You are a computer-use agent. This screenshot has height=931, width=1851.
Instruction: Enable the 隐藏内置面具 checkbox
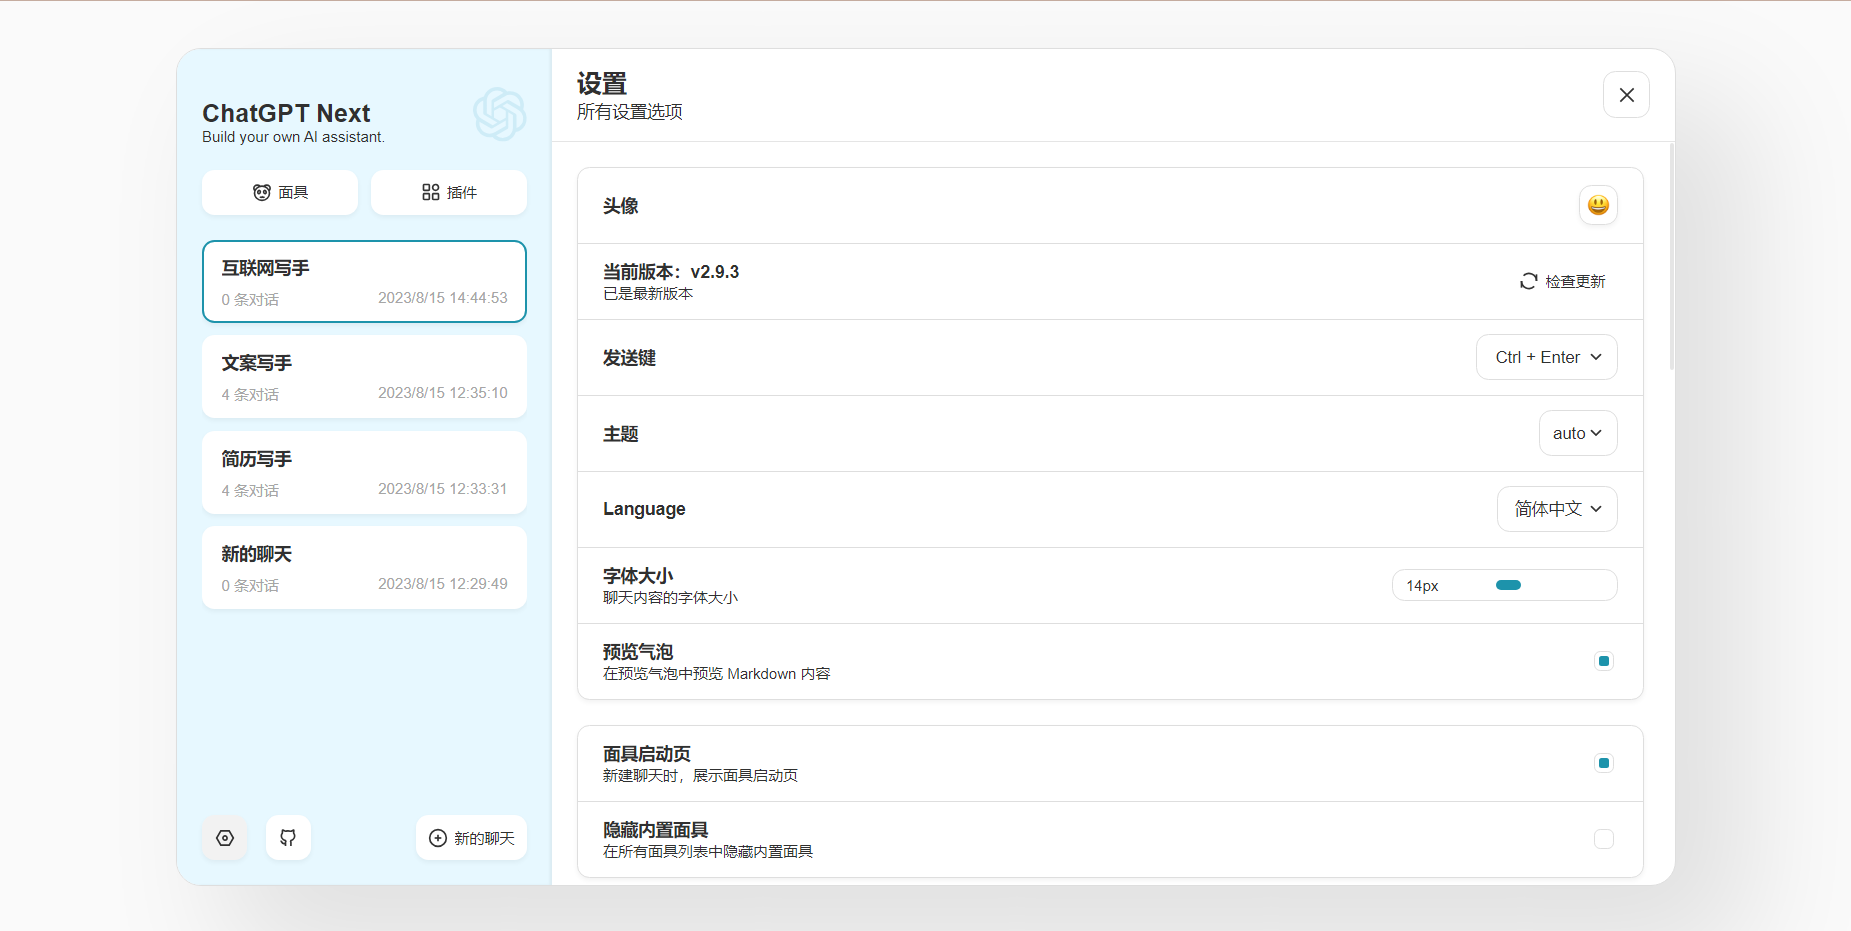pyautogui.click(x=1604, y=839)
